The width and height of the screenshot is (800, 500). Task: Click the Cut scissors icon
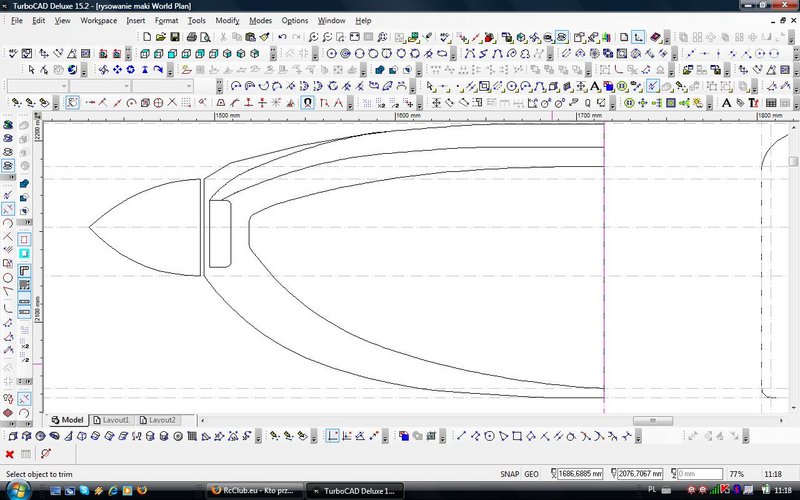pyautogui.click(x=223, y=37)
